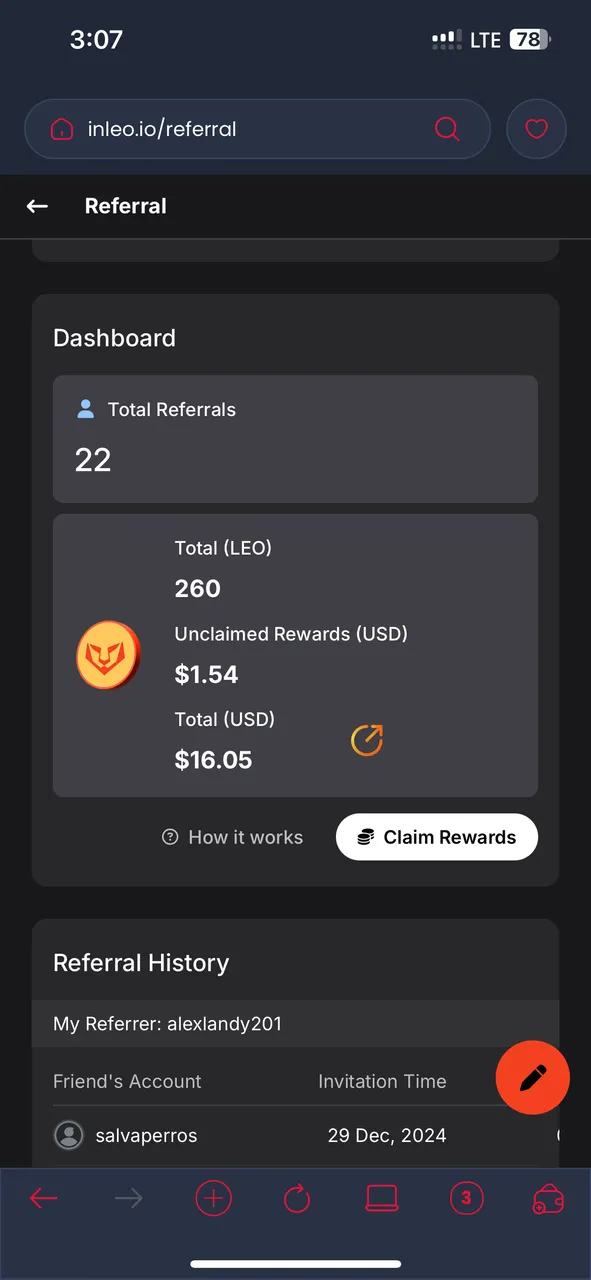Image resolution: width=591 pixels, height=1280 pixels.
Task: Tap the Total Referrals card
Action: (295, 439)
